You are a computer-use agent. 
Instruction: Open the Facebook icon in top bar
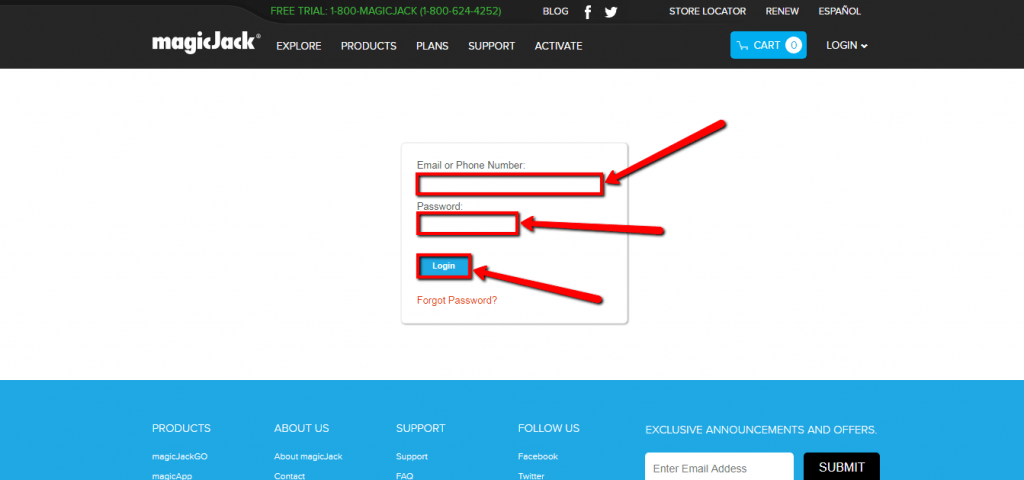point(588,12)
